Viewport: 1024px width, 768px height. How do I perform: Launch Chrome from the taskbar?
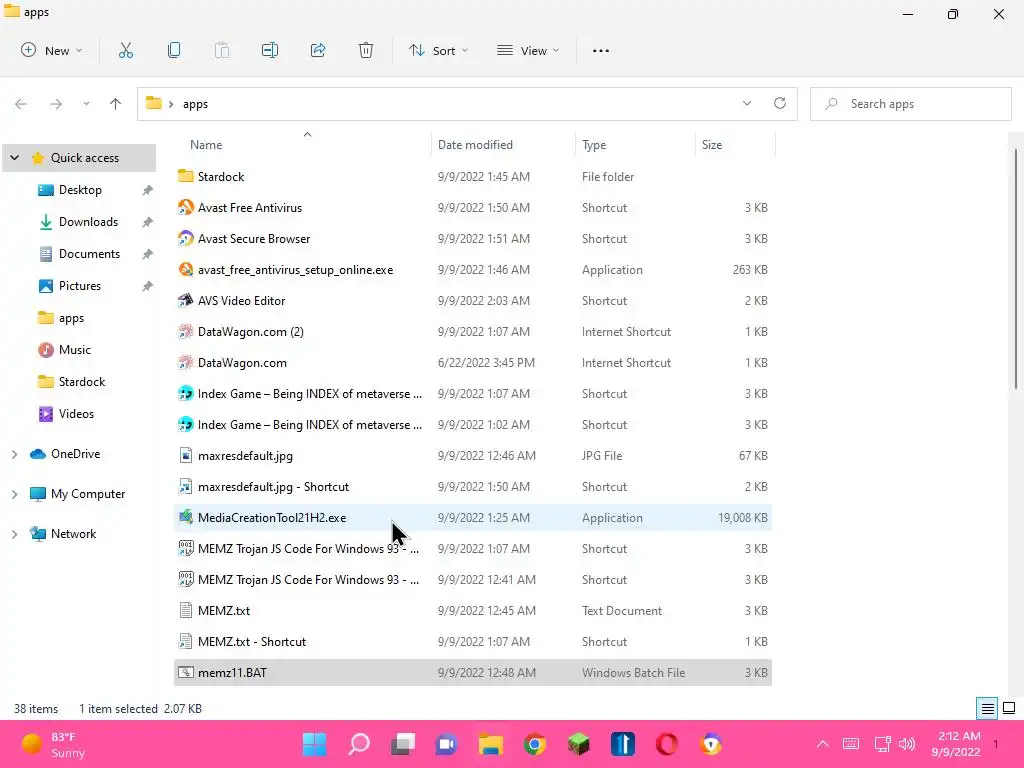[x=535, y=744]
